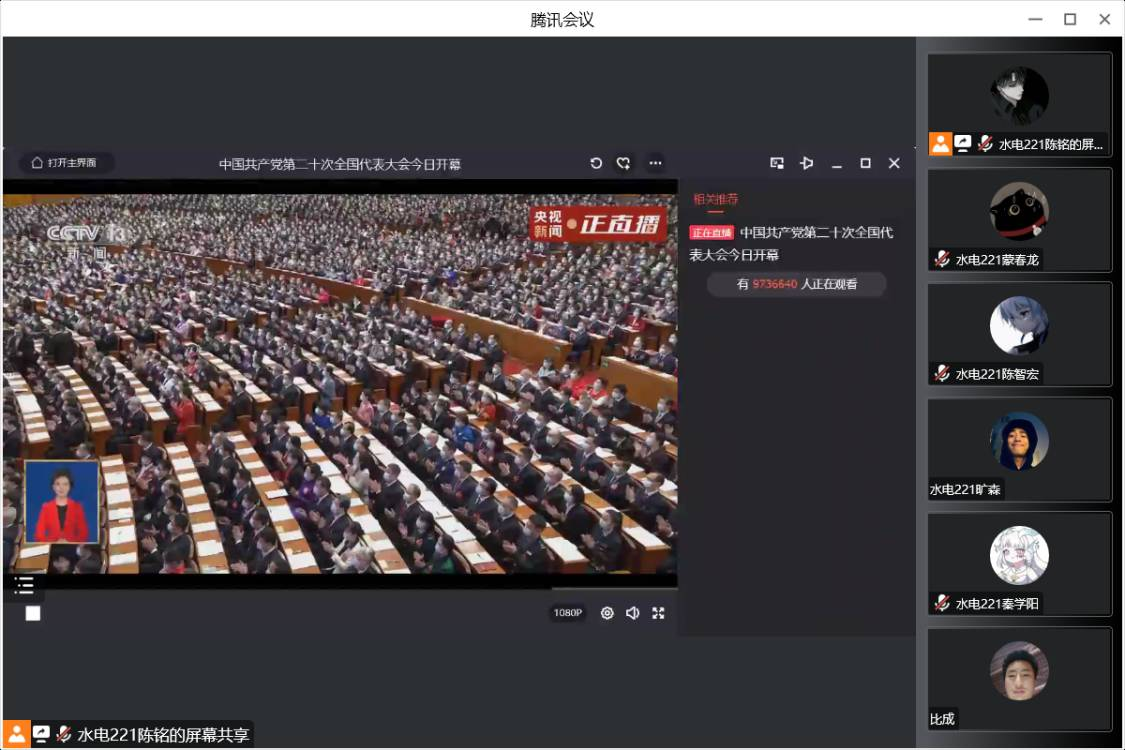Click muted mic icon beside 水电221蒙春龙
The image size is (1125, 750).
point(942,259)
